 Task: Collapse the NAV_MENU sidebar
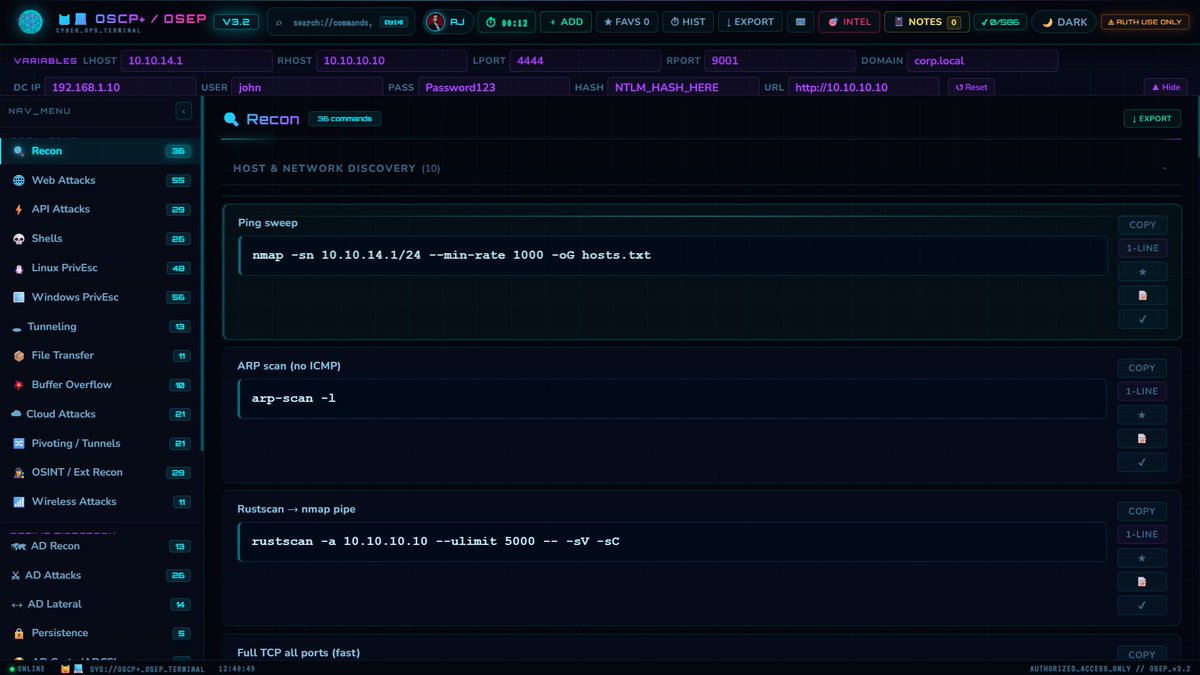pos(183,112)
